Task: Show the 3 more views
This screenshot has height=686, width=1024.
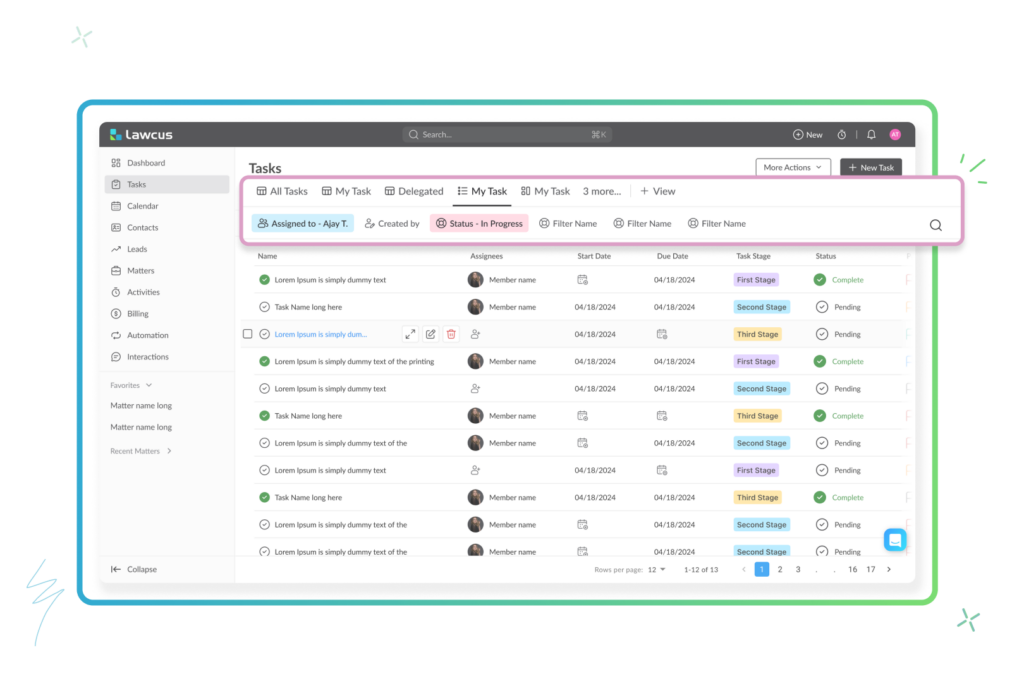Action: [x=601, y=191]
